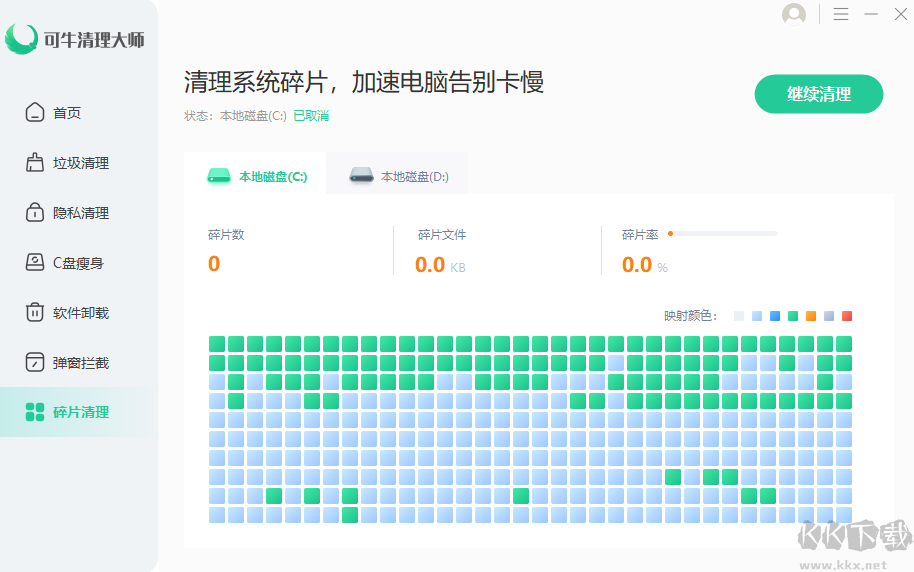This screenshot has height=572, width=914.
Task: Click the 可牛清理大师 logo
Action: (75, 39)
